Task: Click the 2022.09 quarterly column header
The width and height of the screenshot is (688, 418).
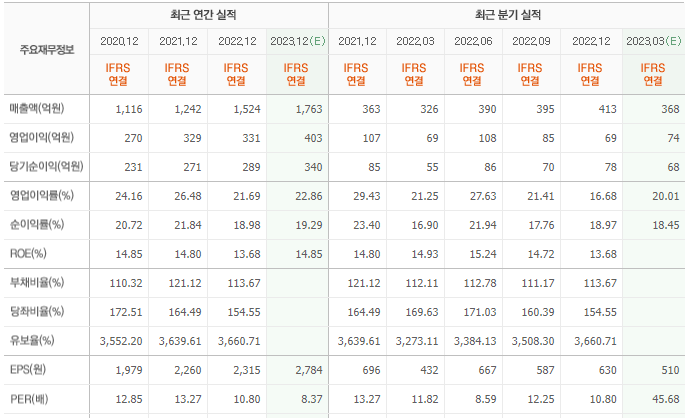Action: [531, 41]
